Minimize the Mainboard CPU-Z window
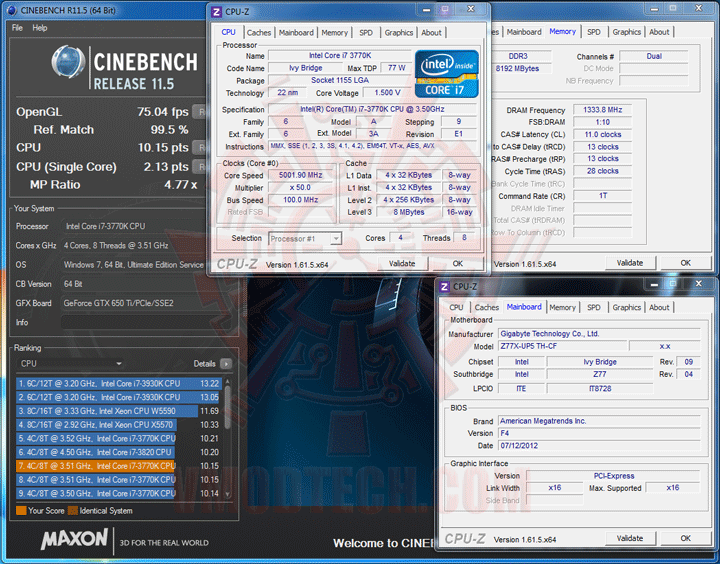The height and width of the screenshot is (564, 720). coord(654,284)
